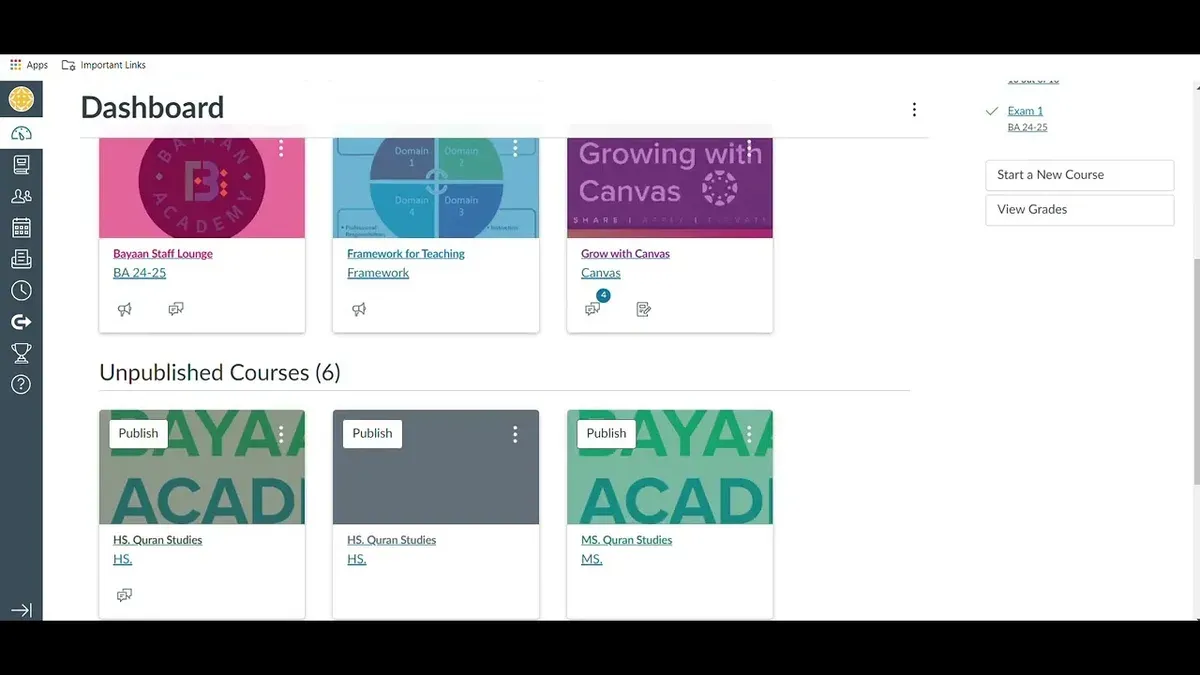The image size is (1200, 675).
Task: Open Bayaan Staff Lounge discussions icon
Action: click(176, 309)
